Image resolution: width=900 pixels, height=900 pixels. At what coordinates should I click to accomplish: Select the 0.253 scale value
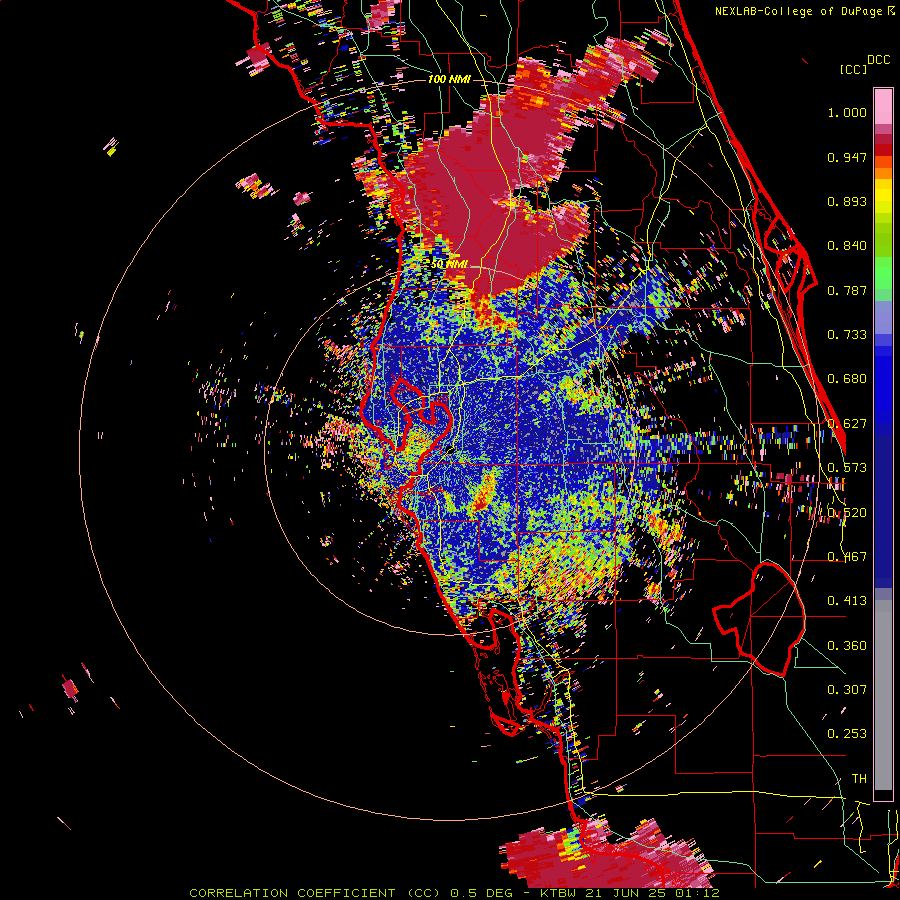[x=847, y=734]
